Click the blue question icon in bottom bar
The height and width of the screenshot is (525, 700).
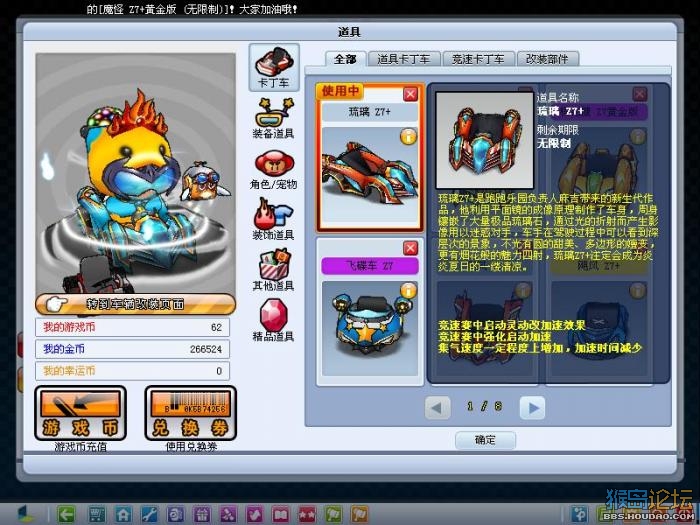click(580, 515)
